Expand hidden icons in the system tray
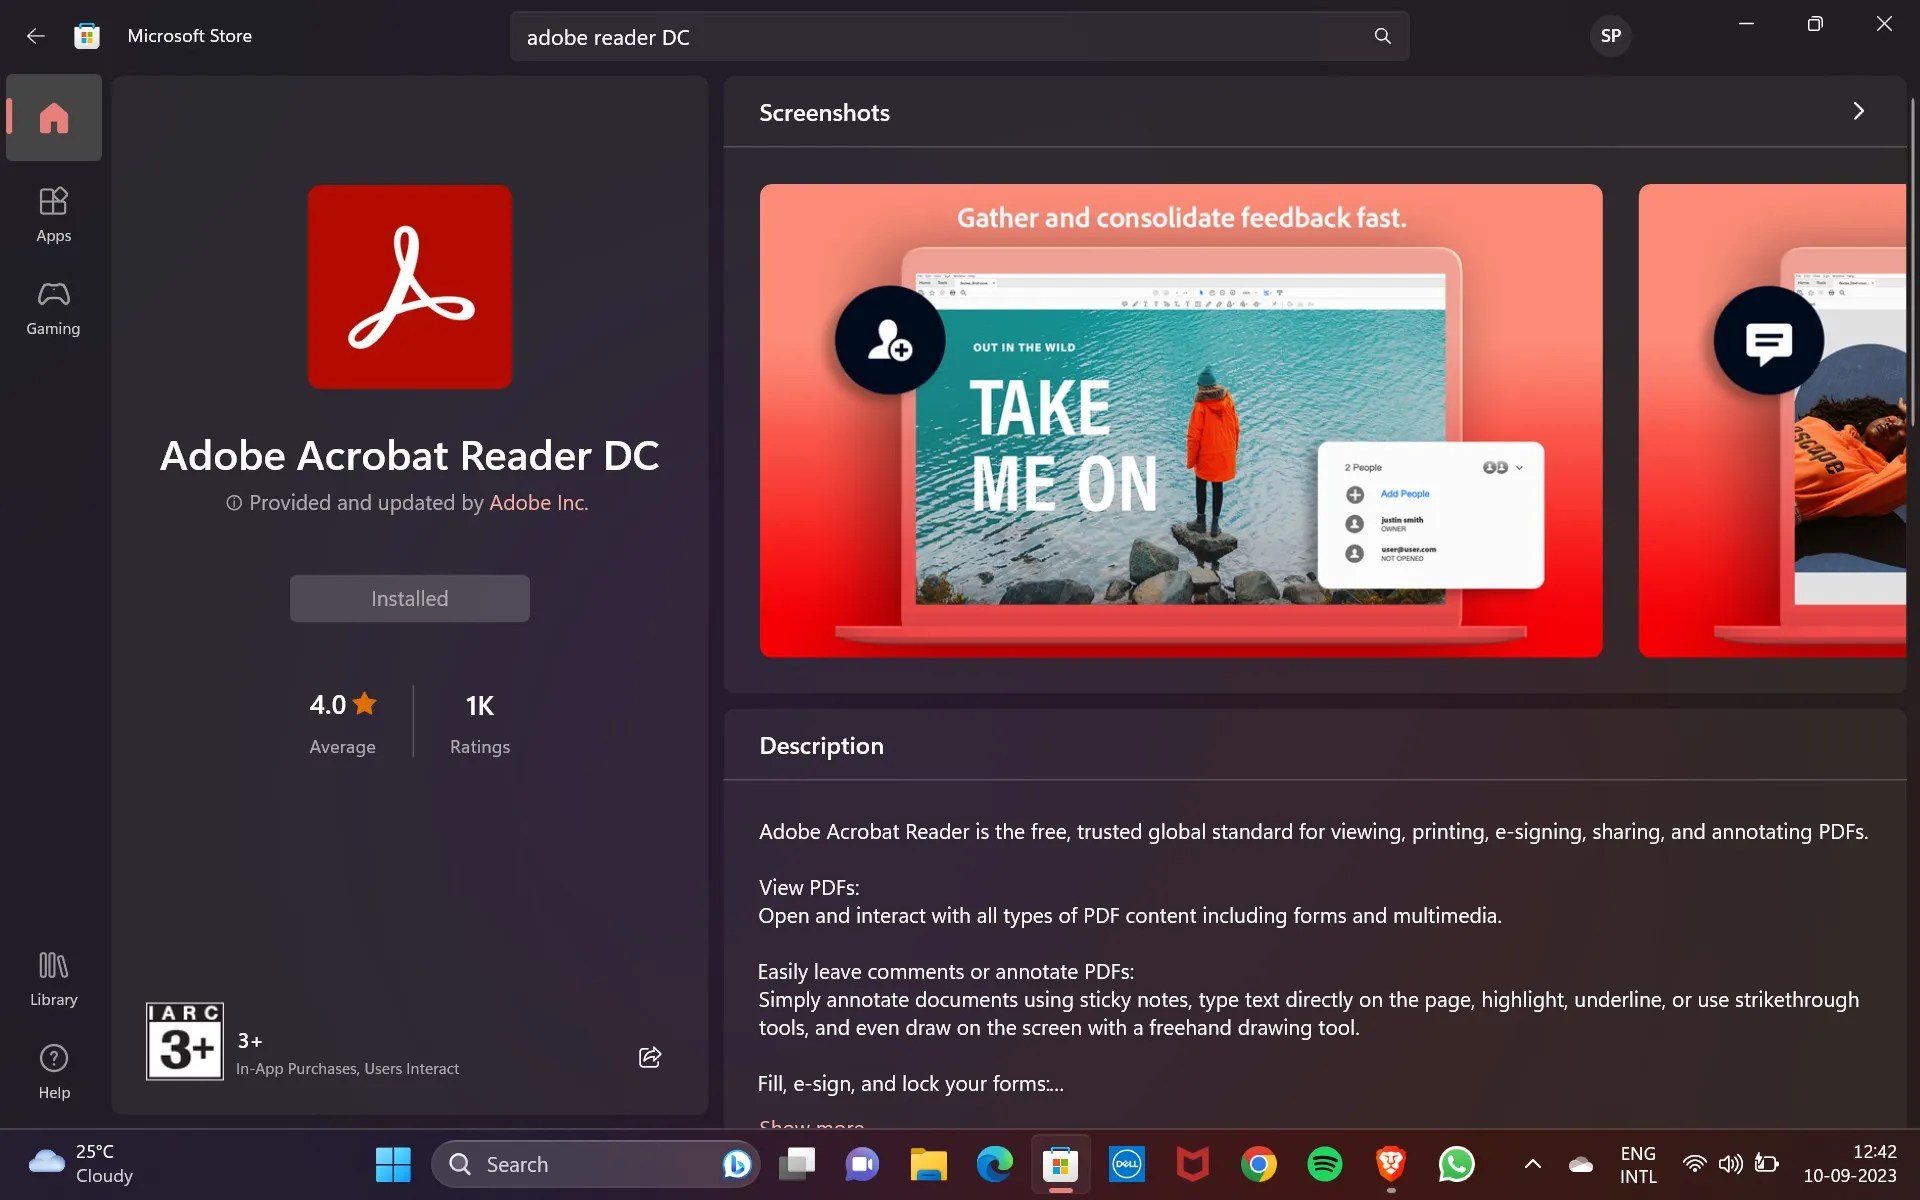The height and width of the screenshot is (1200, 1920). click(x=1532, y=1164)
